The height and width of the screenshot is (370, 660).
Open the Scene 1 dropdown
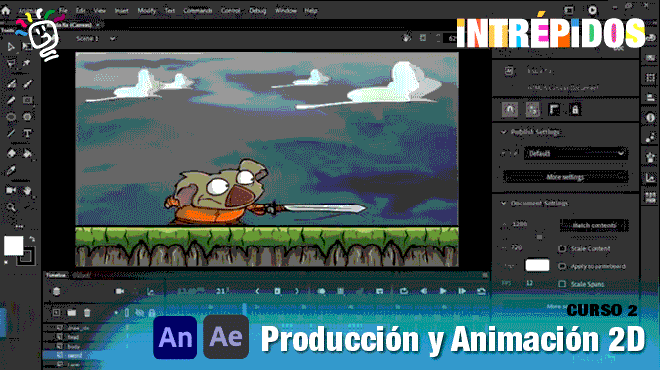[113, 38]
